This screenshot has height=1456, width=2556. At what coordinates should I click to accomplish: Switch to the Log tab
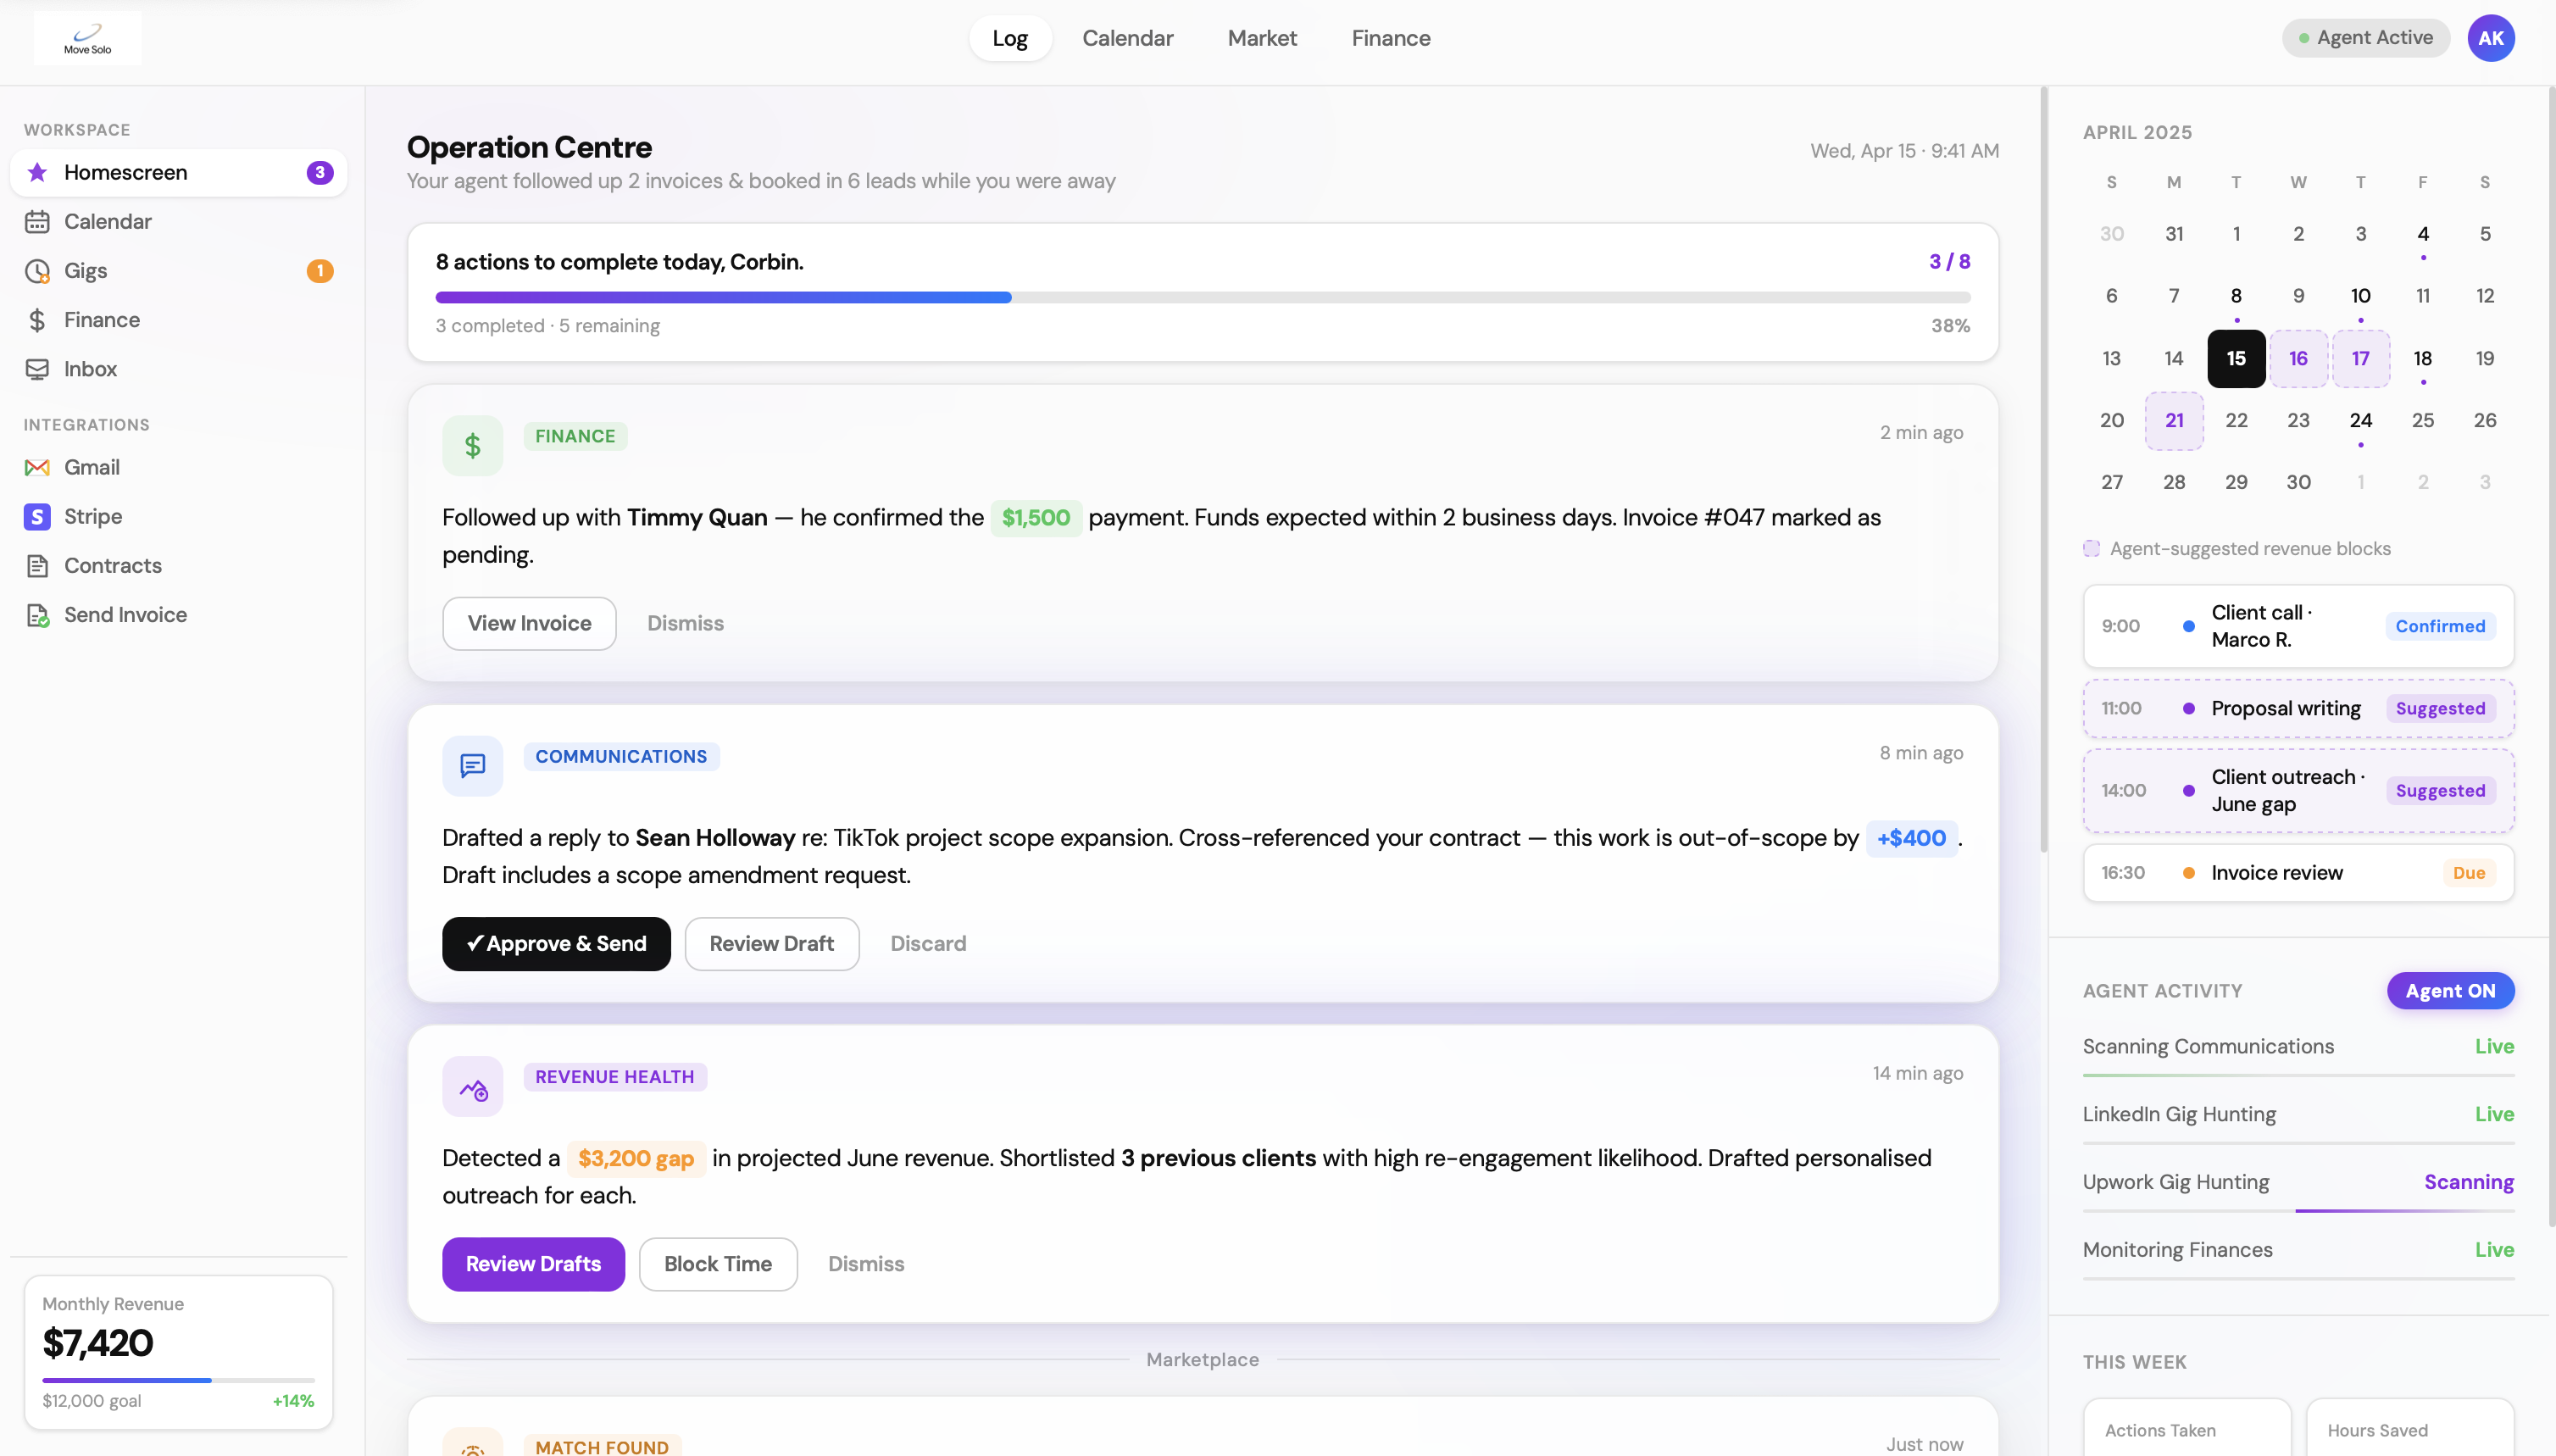coord(1009,38)
